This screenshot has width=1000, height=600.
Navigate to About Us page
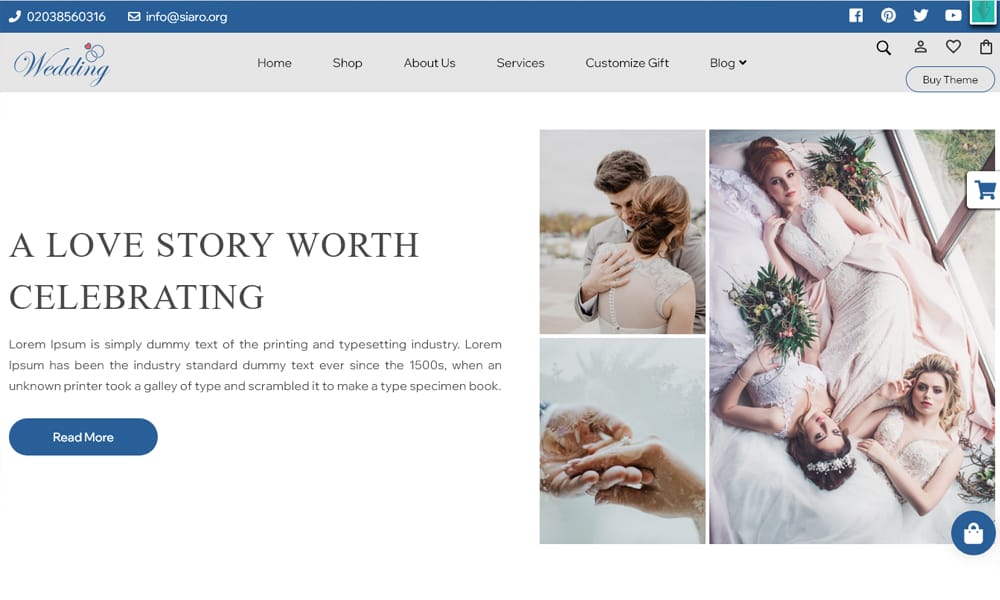coord(429,63)
